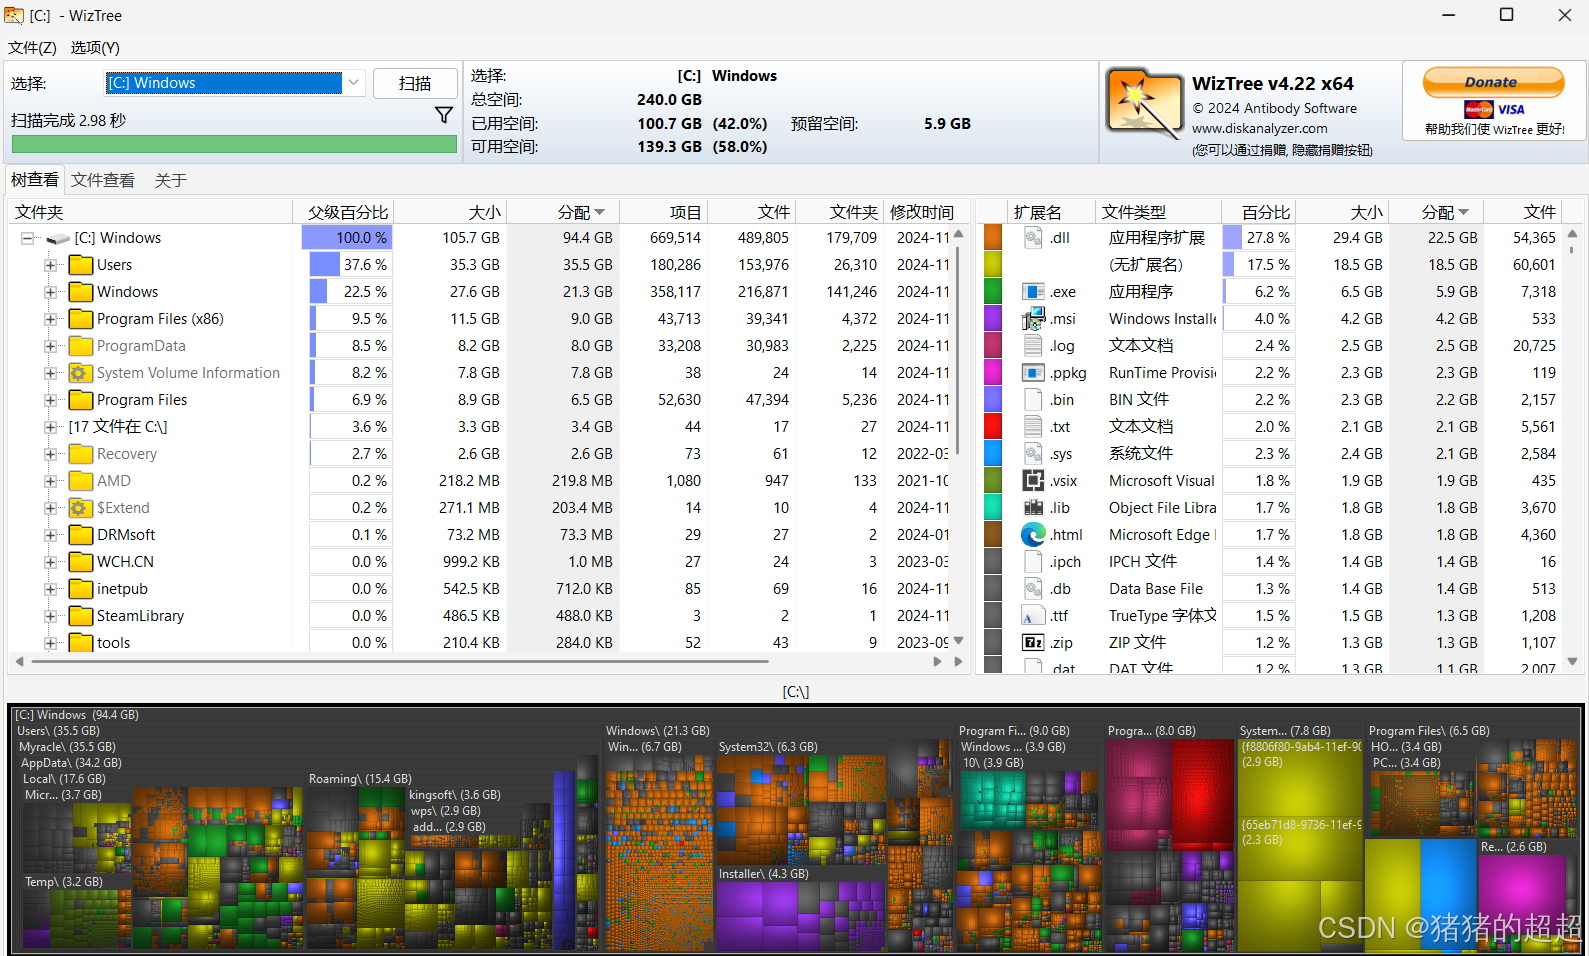
Task: Click the 扫描 scan button
Action: pos(415,84)
